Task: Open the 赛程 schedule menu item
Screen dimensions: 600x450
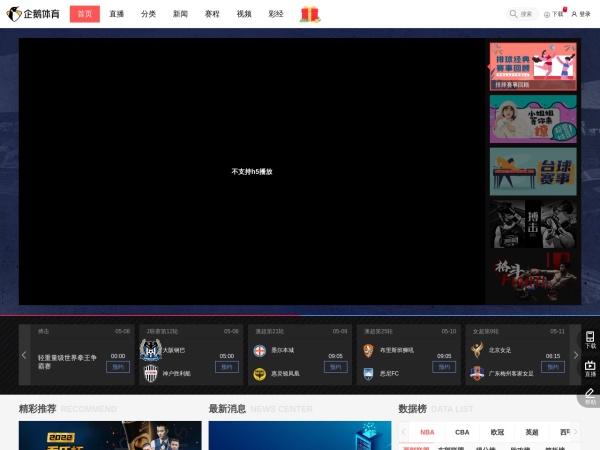Action: (x=212, y=14)
